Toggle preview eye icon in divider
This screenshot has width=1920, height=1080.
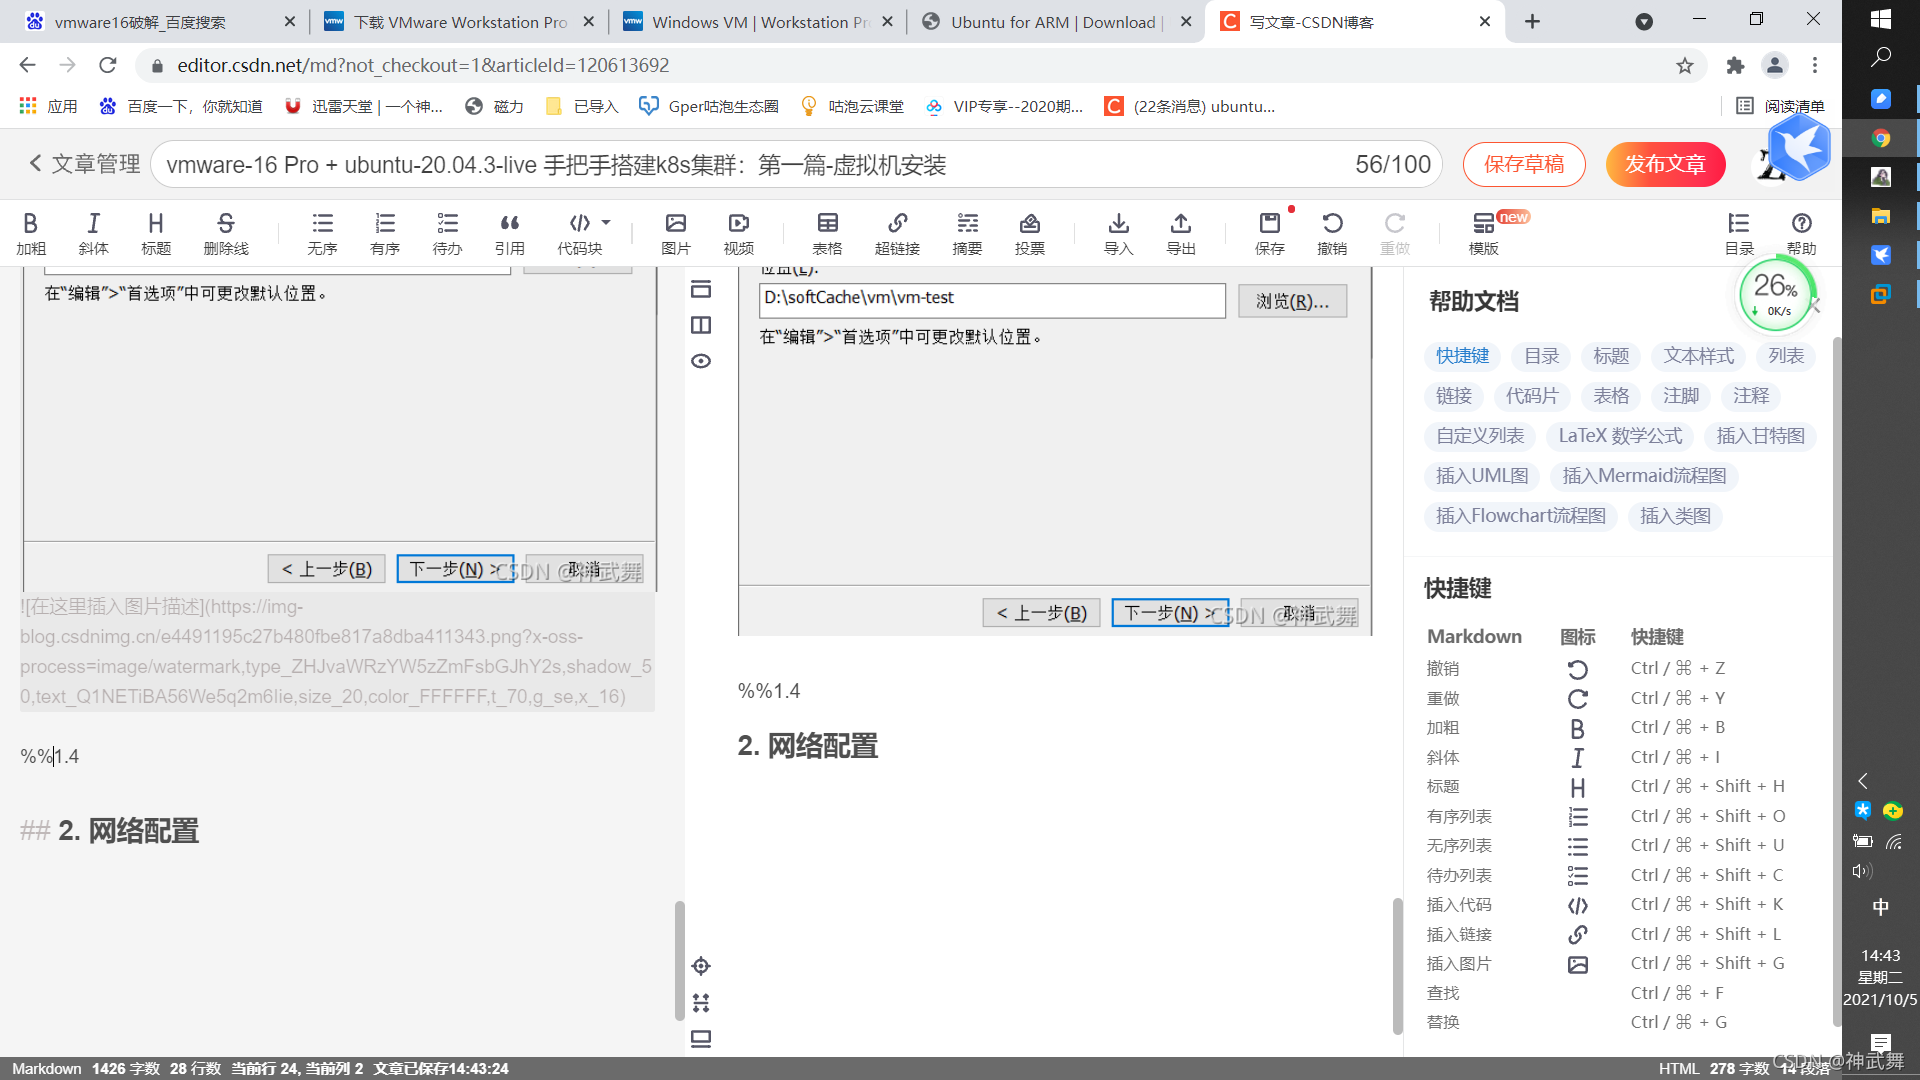(x=701, y=361)
